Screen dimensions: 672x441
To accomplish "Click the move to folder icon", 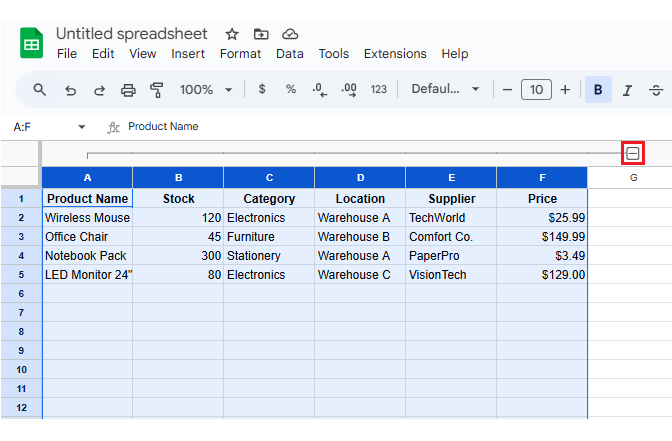I will point(261,34).
